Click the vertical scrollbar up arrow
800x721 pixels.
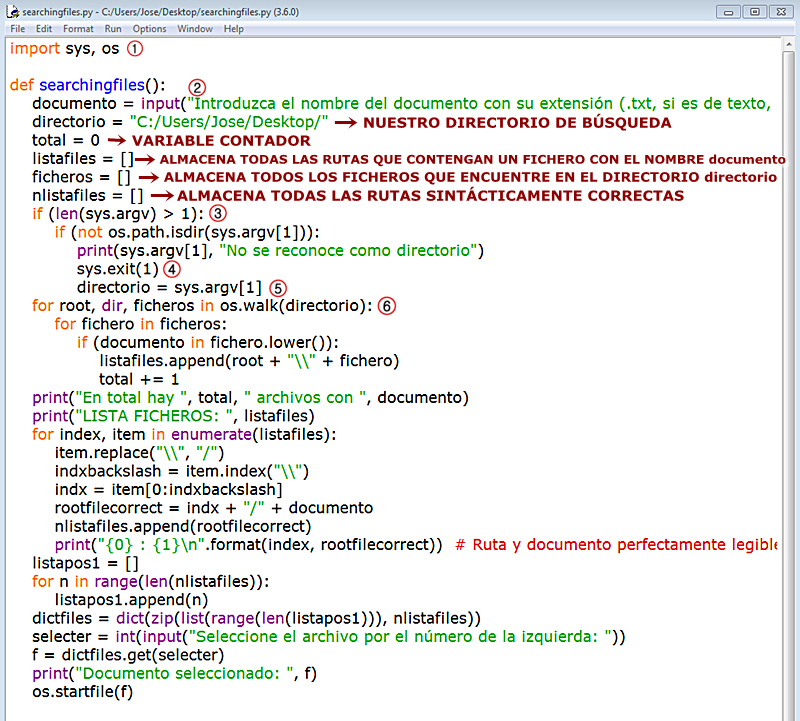click(x=788, y=44)
